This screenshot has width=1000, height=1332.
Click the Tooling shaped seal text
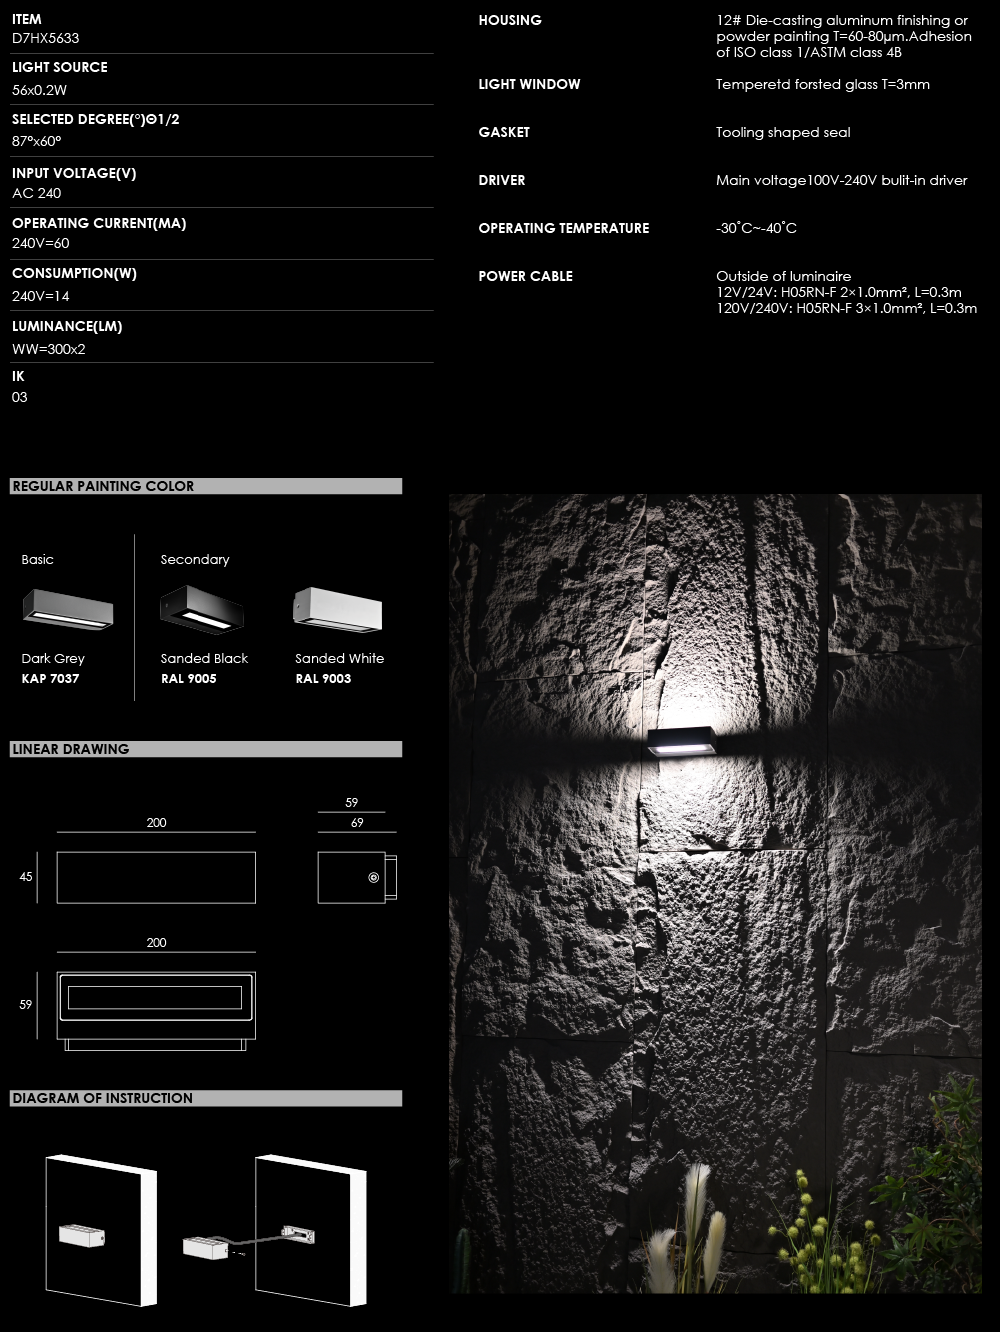click(x=783, y=132)
